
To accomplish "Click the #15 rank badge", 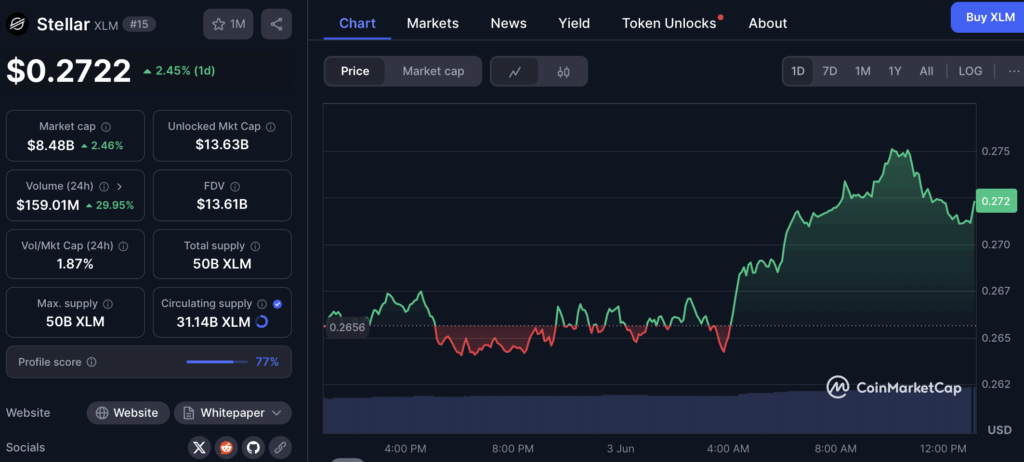I will point(140,24).
